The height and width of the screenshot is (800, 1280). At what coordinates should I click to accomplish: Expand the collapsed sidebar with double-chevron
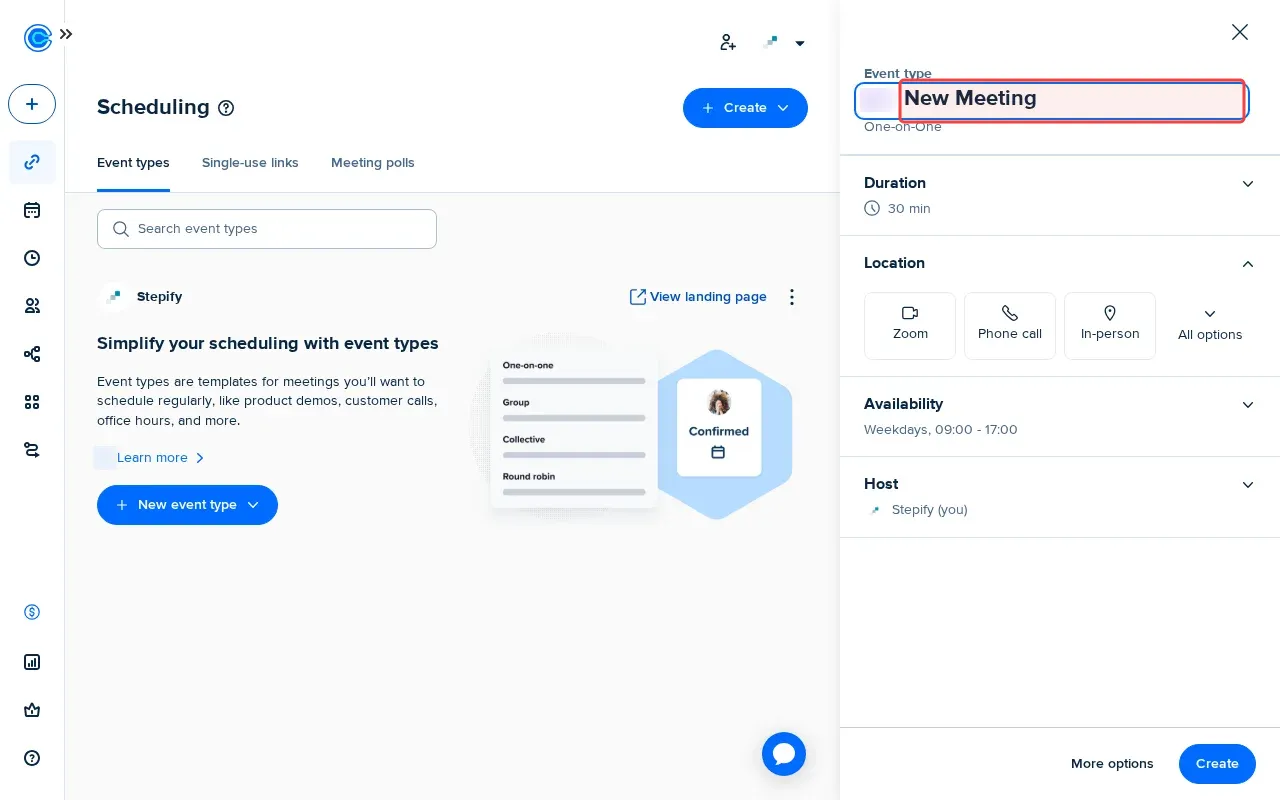(x=66, y=34)
